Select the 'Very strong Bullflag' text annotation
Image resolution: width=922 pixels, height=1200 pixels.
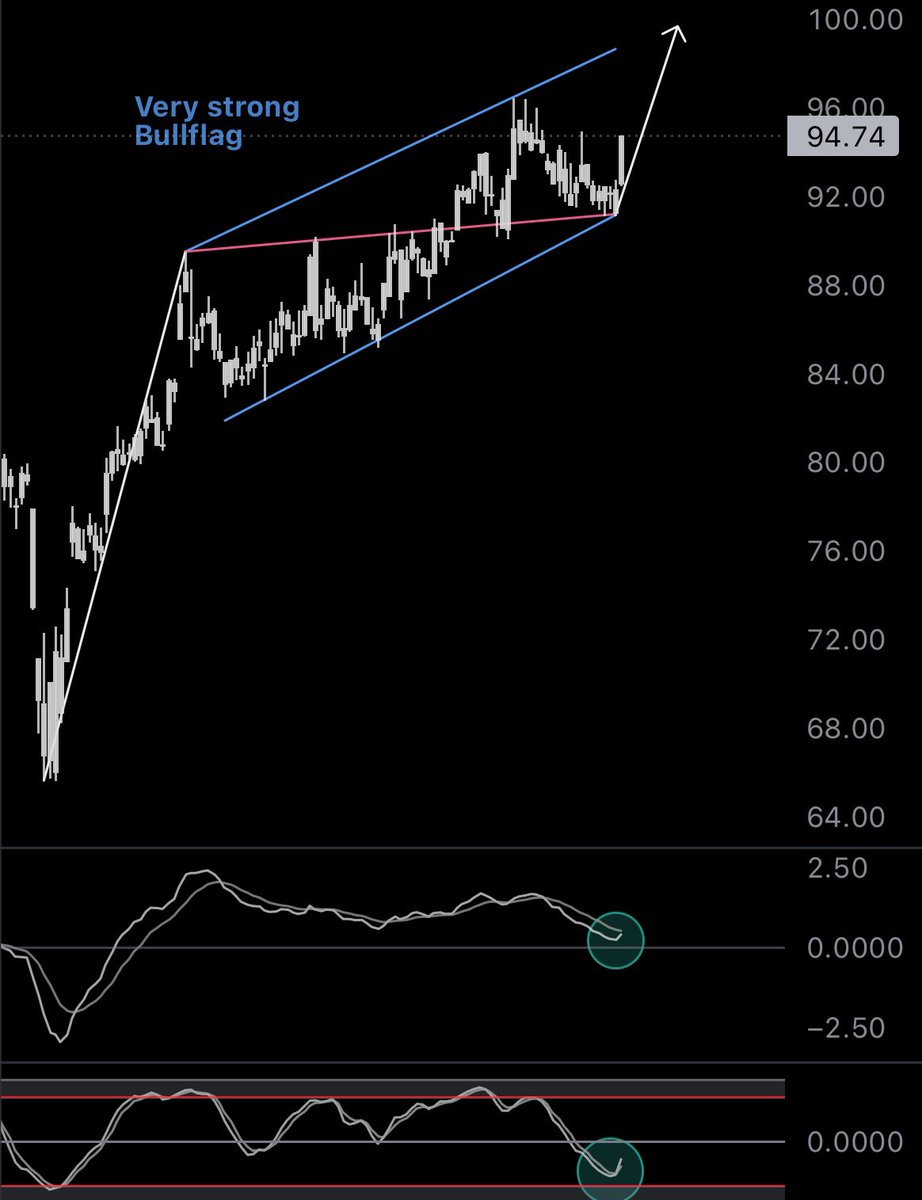coord(217,121)
